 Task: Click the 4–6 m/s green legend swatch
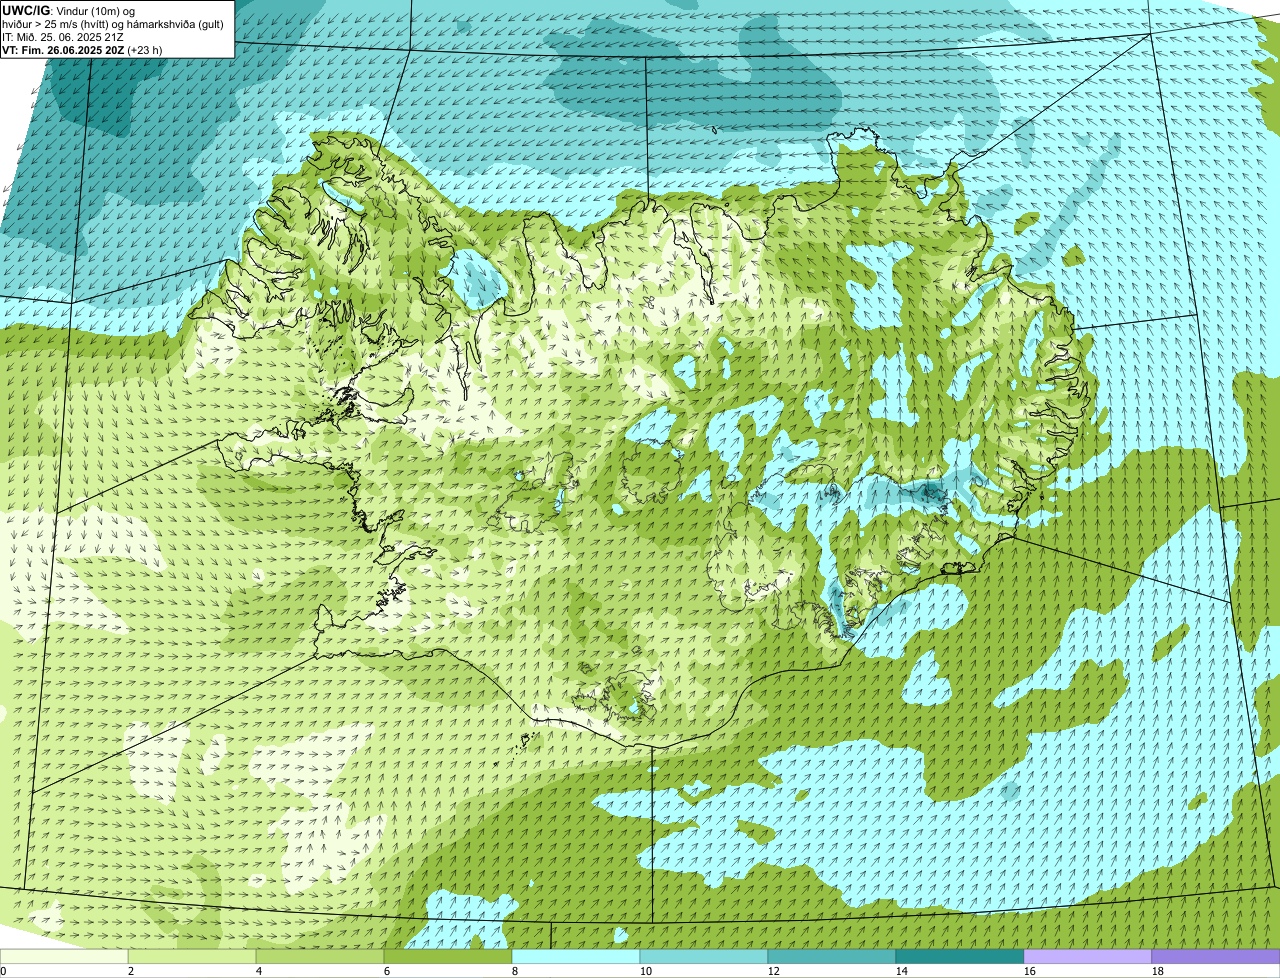click(x=320, y=957)
